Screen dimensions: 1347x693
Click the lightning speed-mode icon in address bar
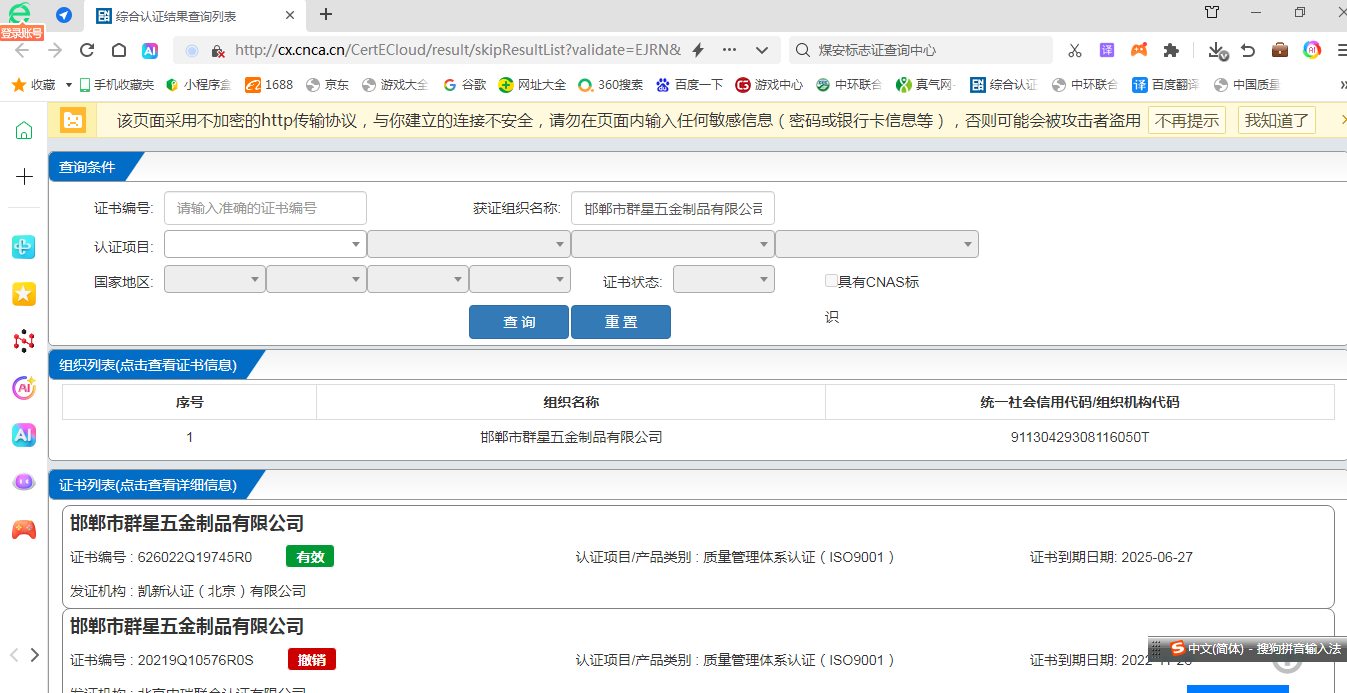(698, 50)
